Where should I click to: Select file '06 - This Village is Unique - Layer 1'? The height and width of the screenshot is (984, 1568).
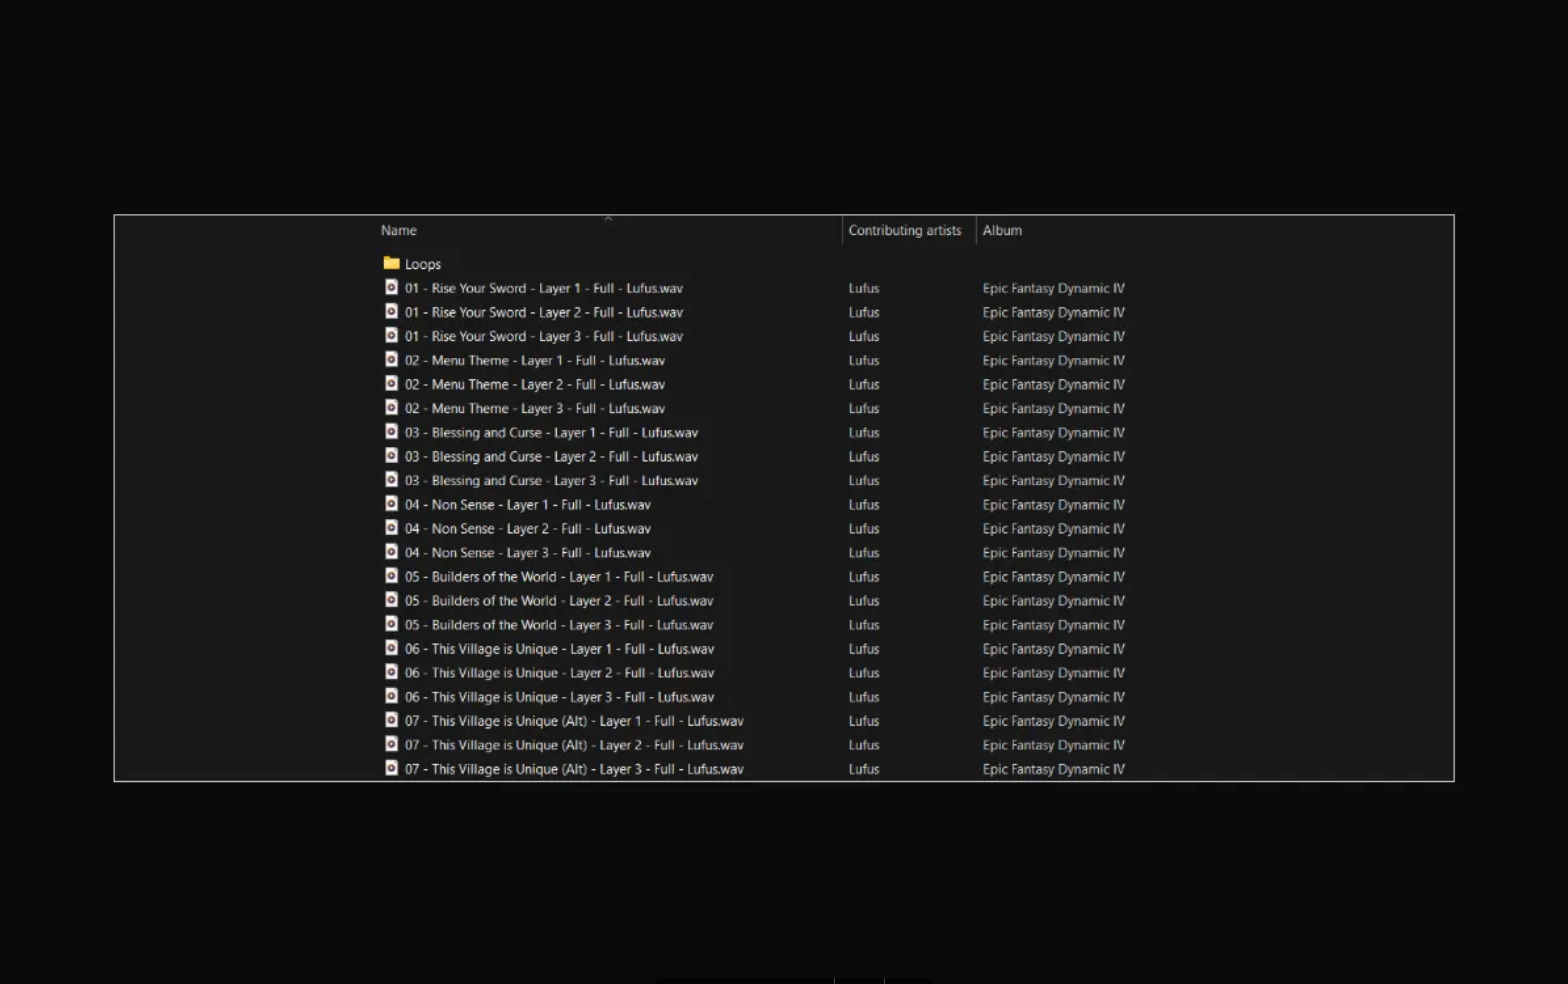pos(560,648)
